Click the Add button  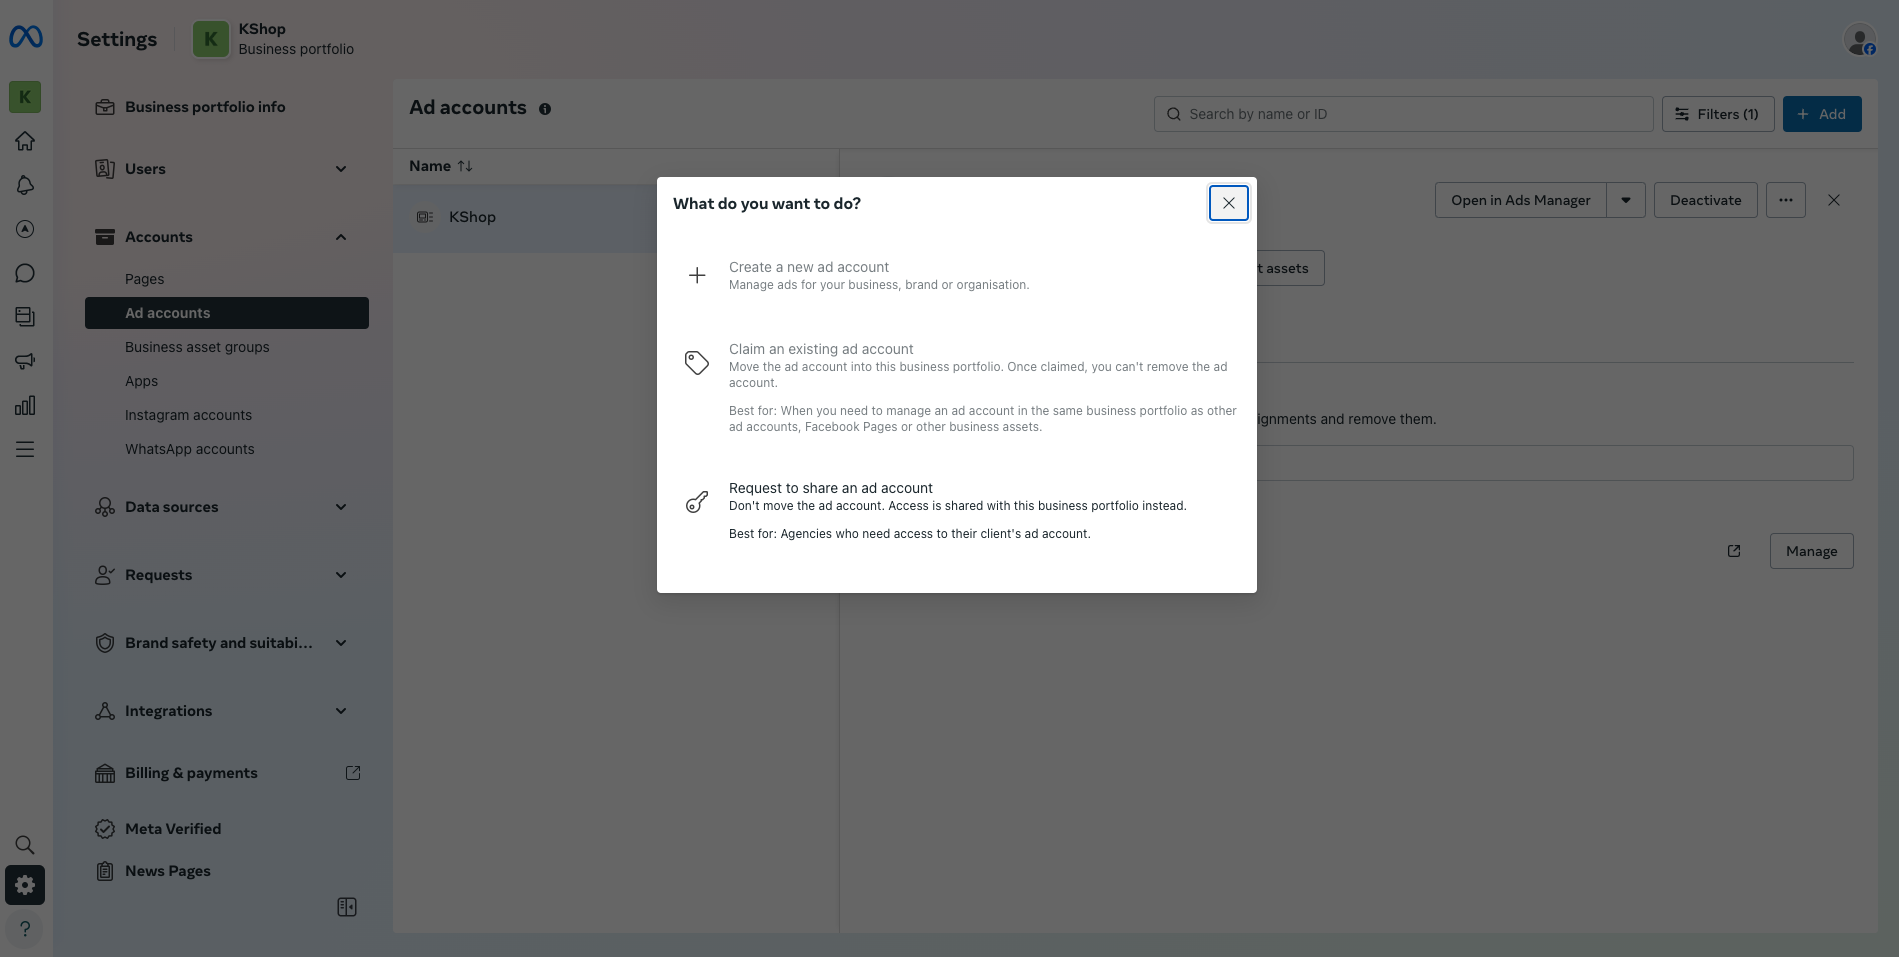(x=1822, y=114)
